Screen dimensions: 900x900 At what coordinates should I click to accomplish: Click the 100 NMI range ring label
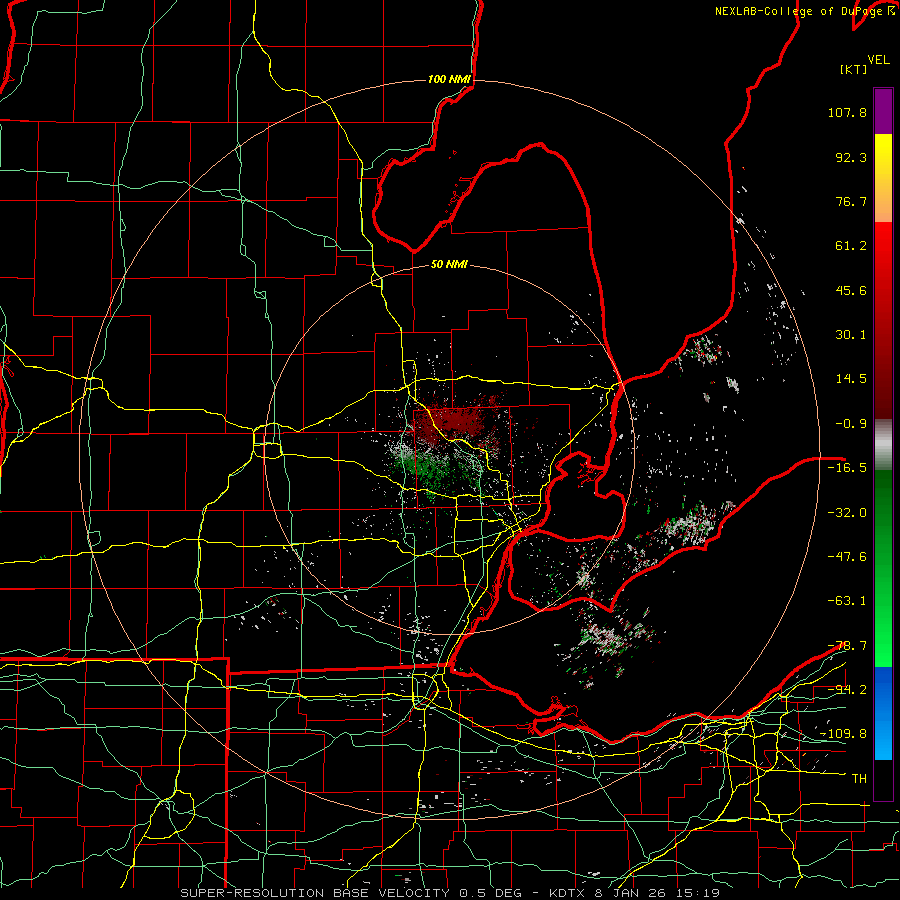449,79
